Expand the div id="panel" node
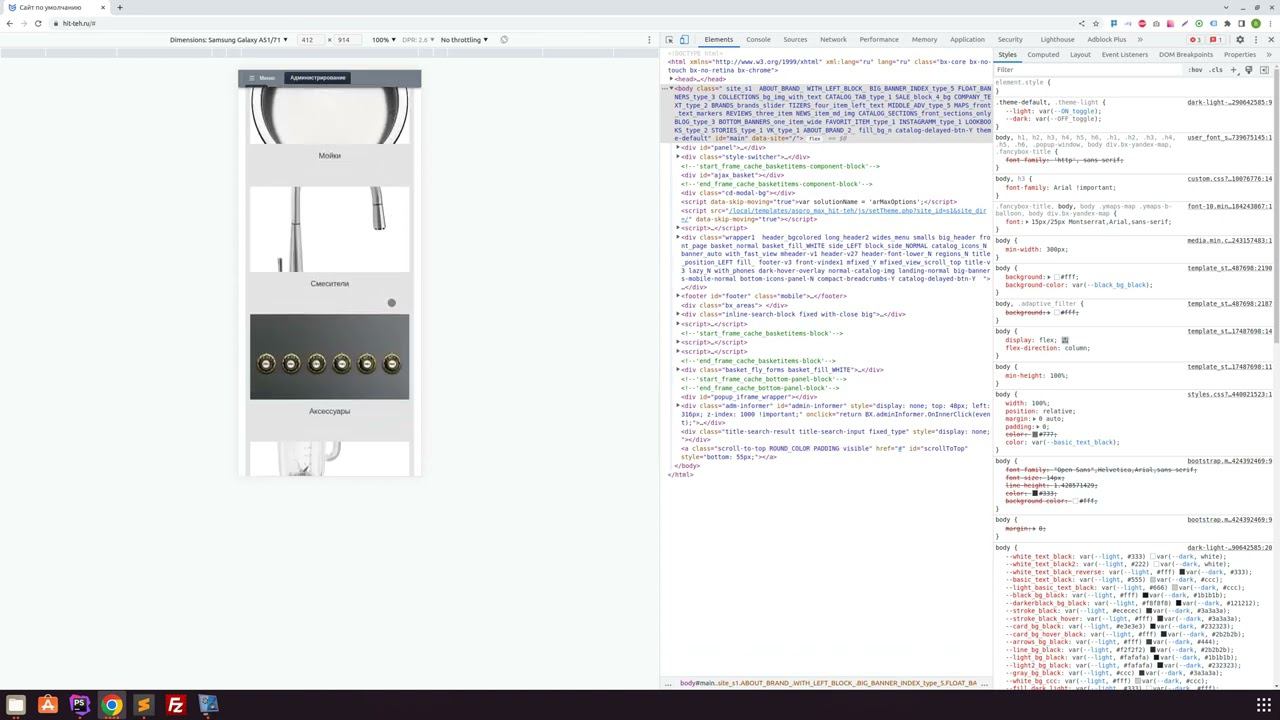 (x=678, y=148)
